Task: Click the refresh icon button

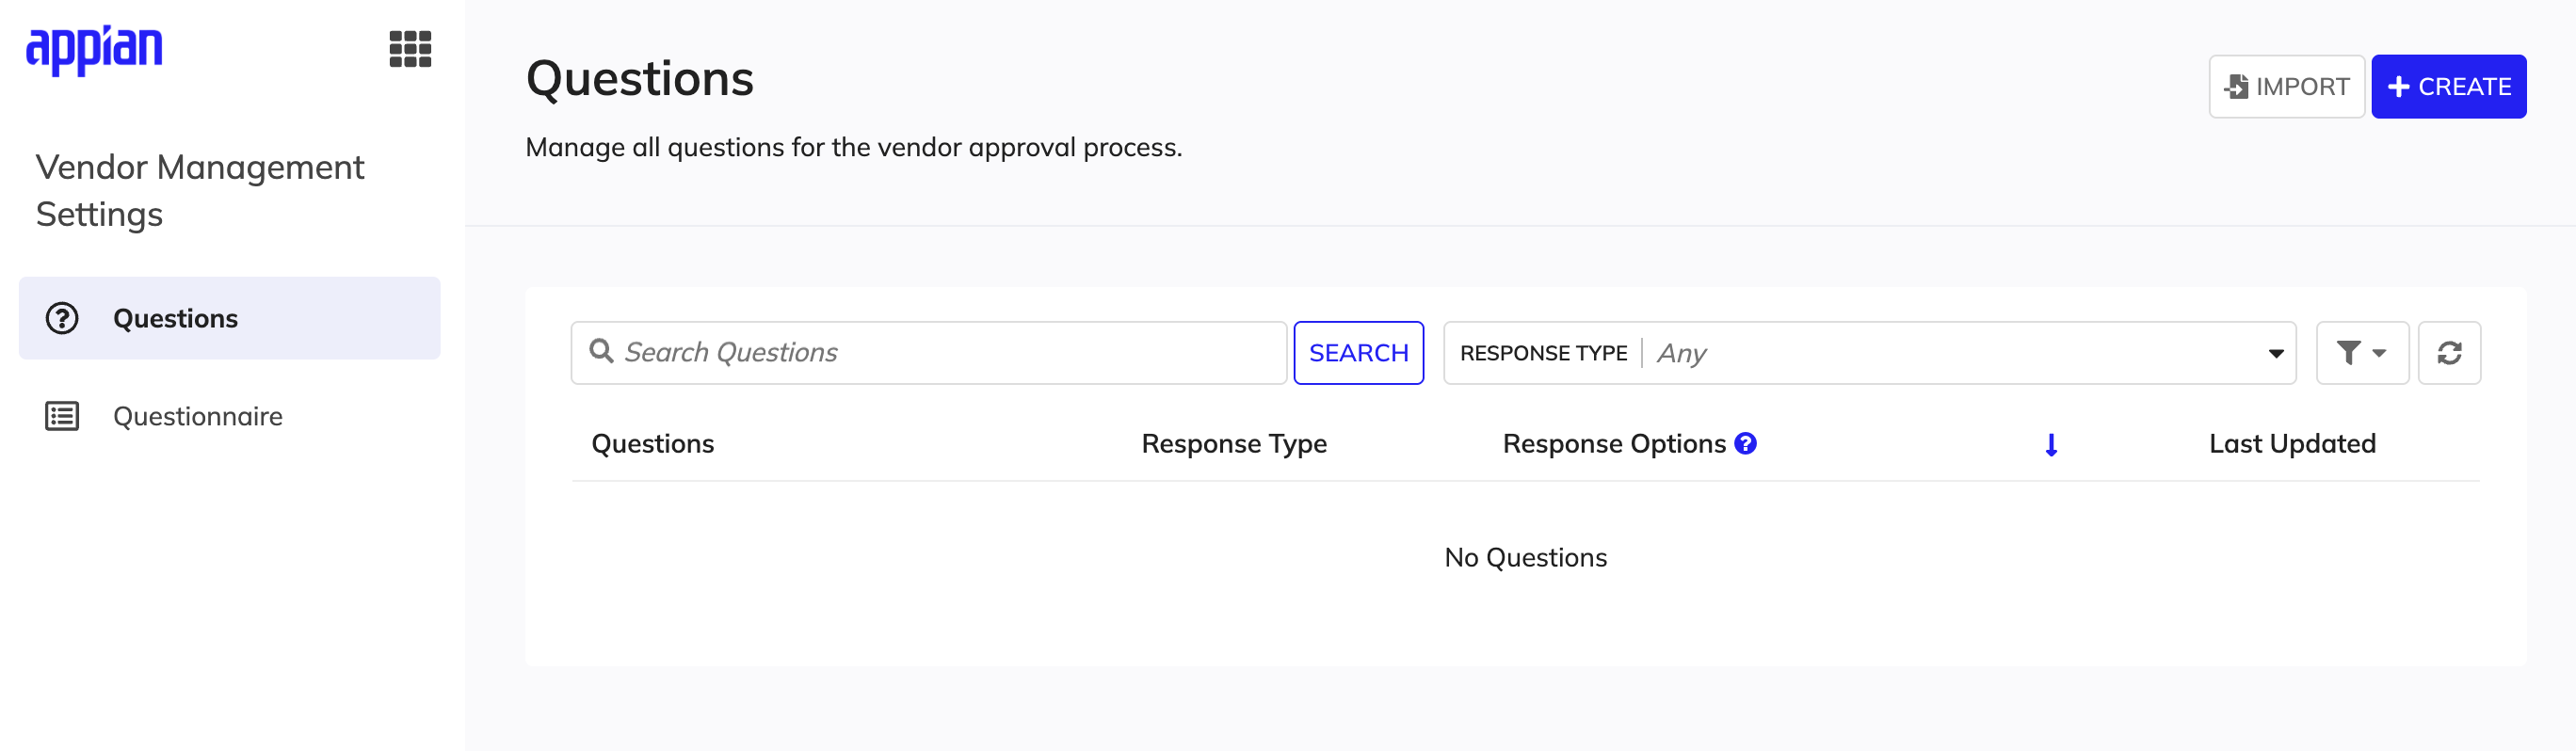Action: pyautogui.click(x=2449, y=353)
